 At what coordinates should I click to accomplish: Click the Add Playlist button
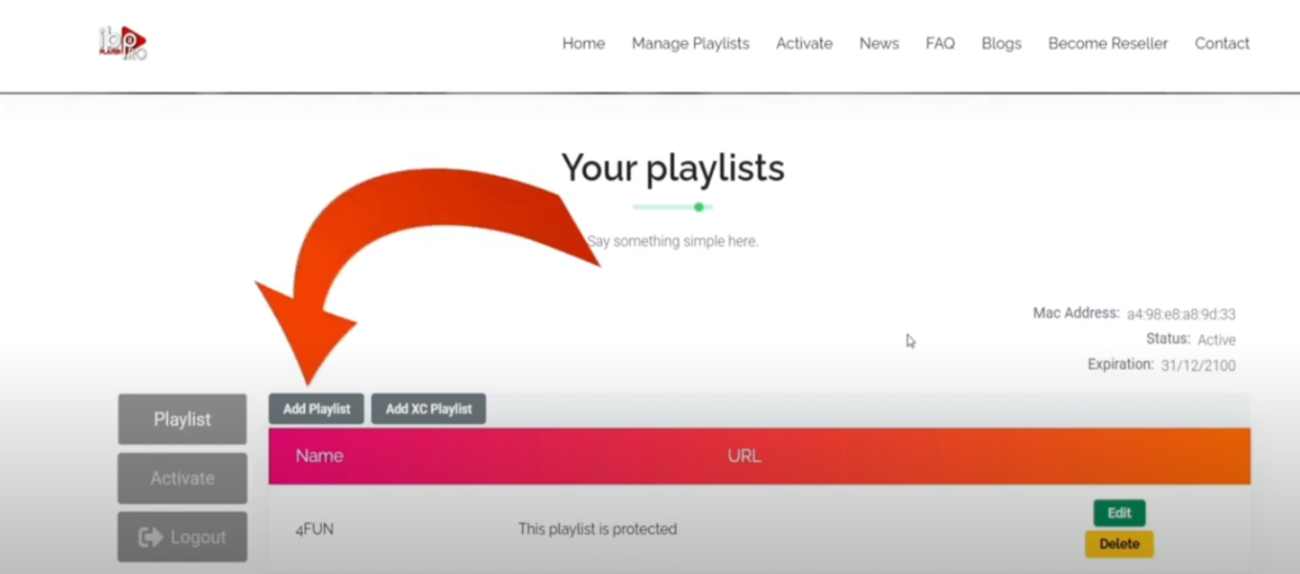(x=316, y=409)
